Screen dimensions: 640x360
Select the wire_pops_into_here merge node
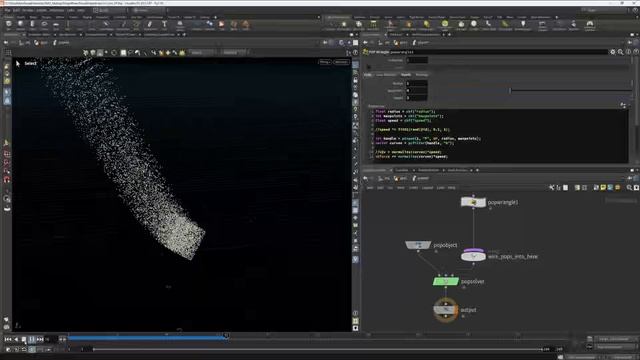click(x=473, y=256)
